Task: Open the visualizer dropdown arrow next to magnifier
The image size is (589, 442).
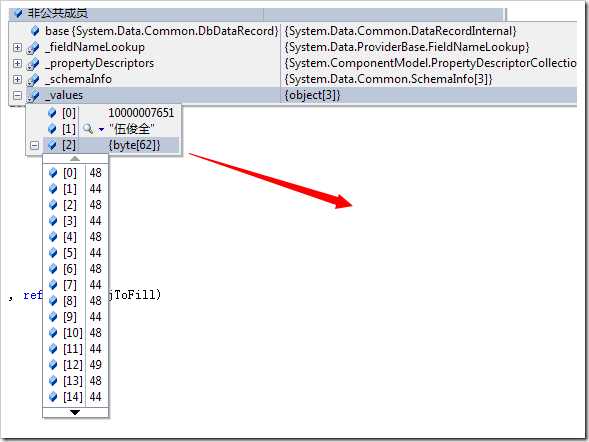Action: point(101,130)
